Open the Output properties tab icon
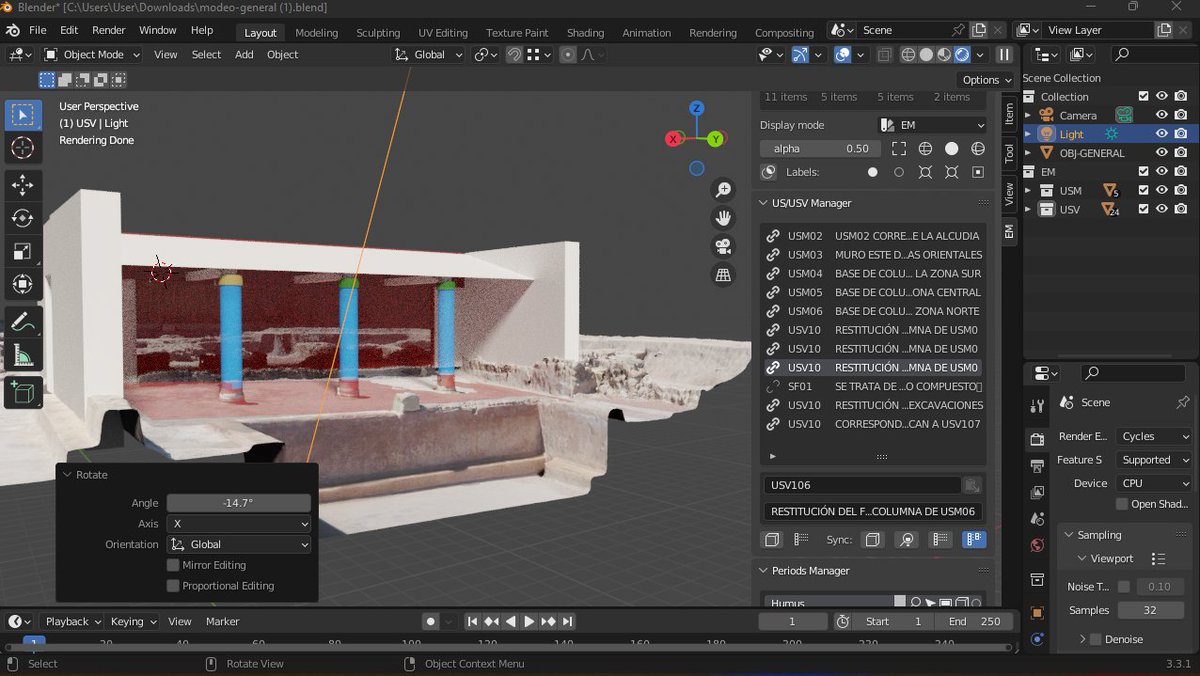Screen dimensions: 1200x676 [x=1037, y=466]
